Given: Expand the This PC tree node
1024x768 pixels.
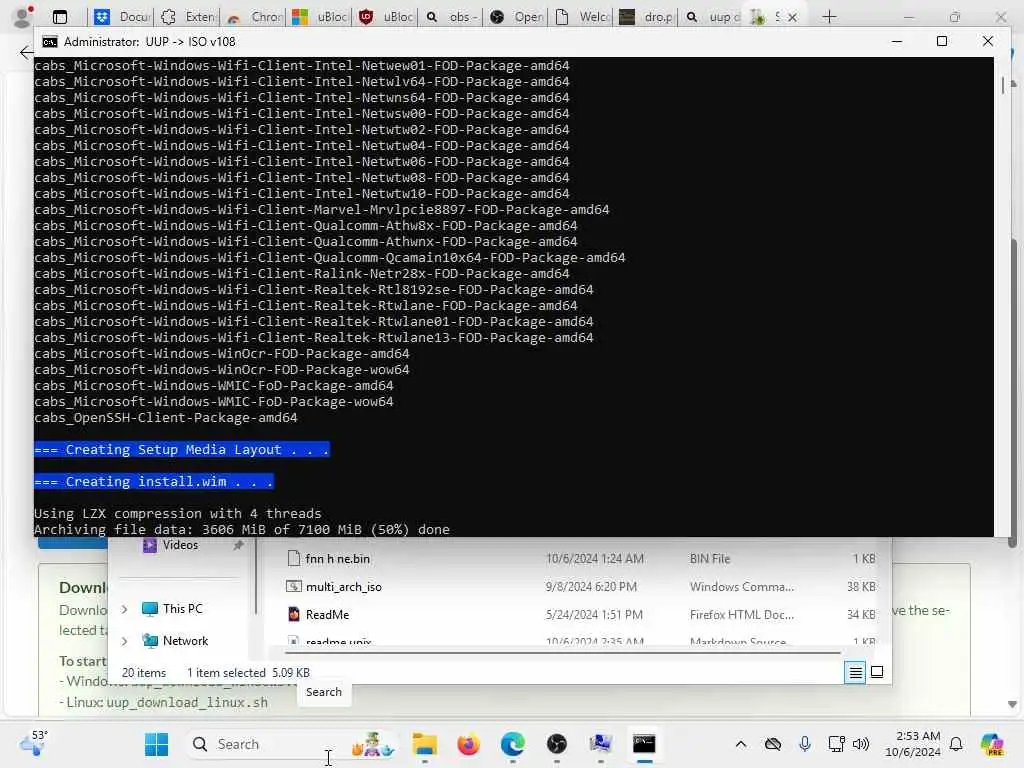Looking at the screenshot, I should [124, 609].
